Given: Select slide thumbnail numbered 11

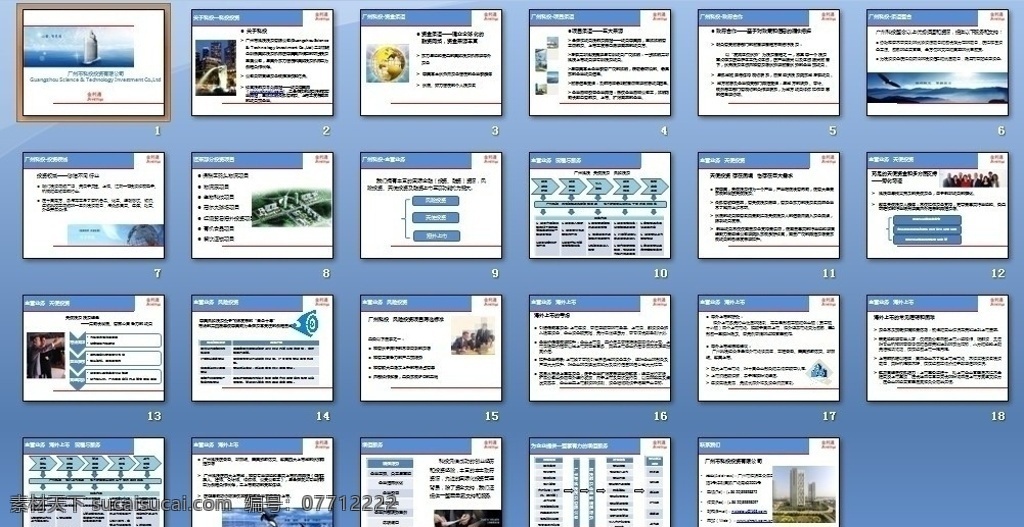Looking at the screenshot, I should click(x=769, y=206).
